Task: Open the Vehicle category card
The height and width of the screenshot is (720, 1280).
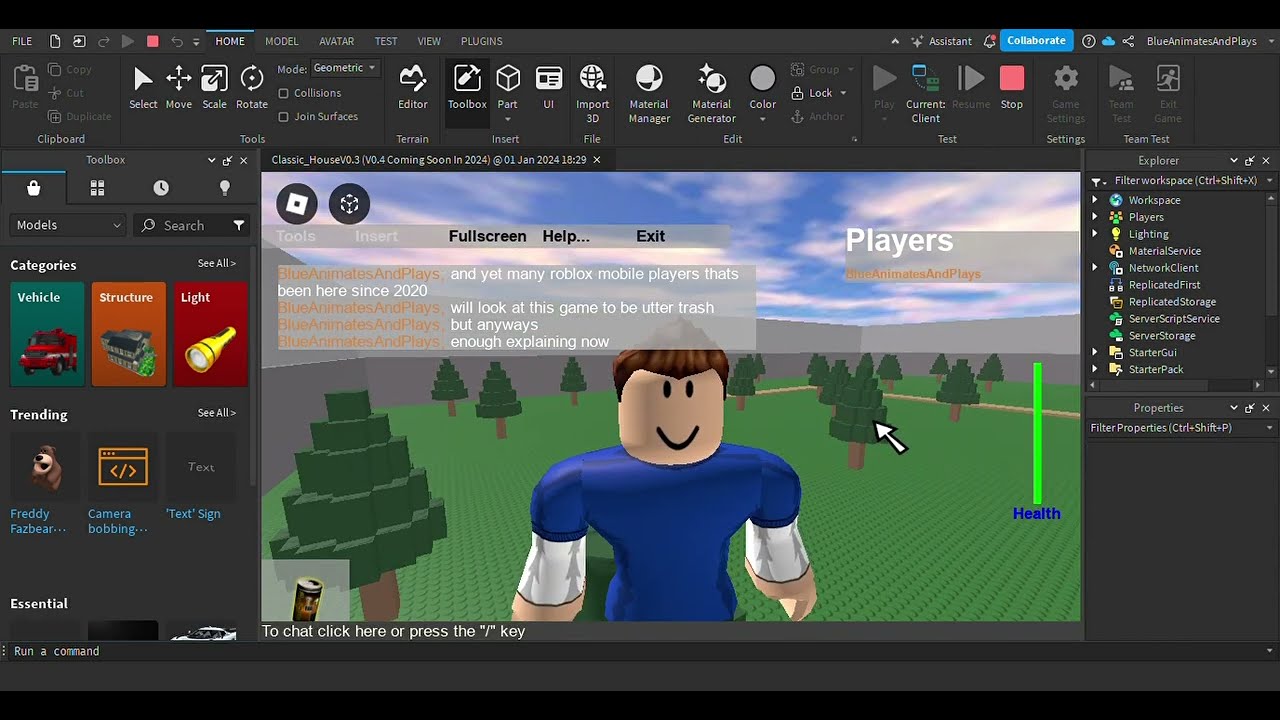Action: click(47, 334)
